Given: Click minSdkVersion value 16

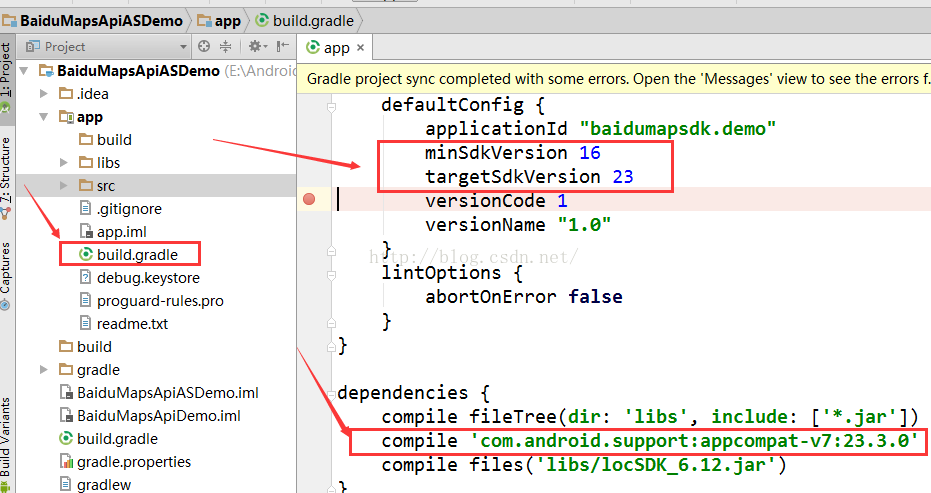Looking at the screenshot, I should 590,153.
